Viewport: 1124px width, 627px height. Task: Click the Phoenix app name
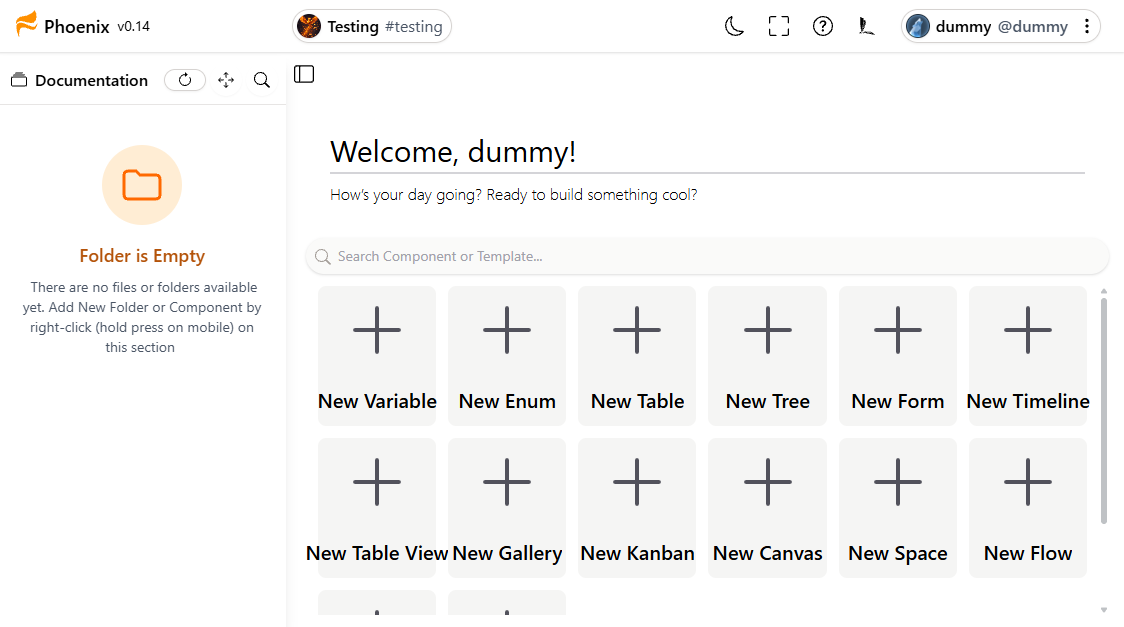(x=77, y=27)
